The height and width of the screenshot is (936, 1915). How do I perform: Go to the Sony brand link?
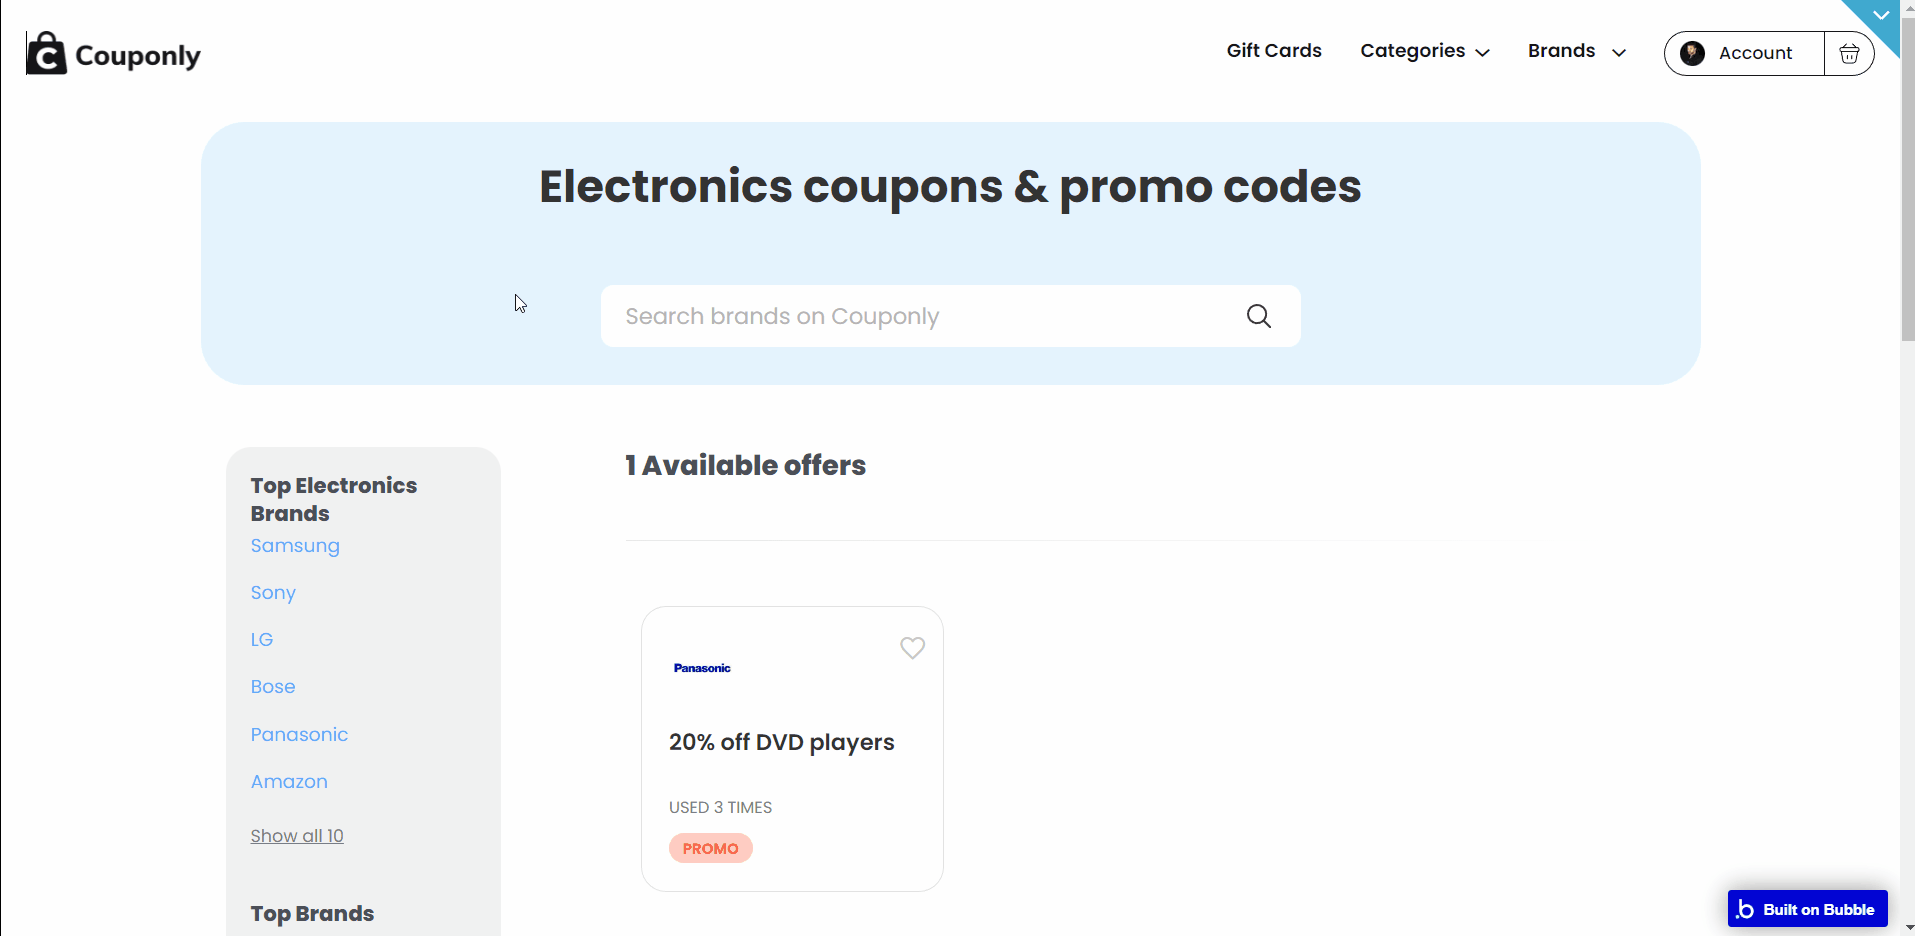pos(273,593)
